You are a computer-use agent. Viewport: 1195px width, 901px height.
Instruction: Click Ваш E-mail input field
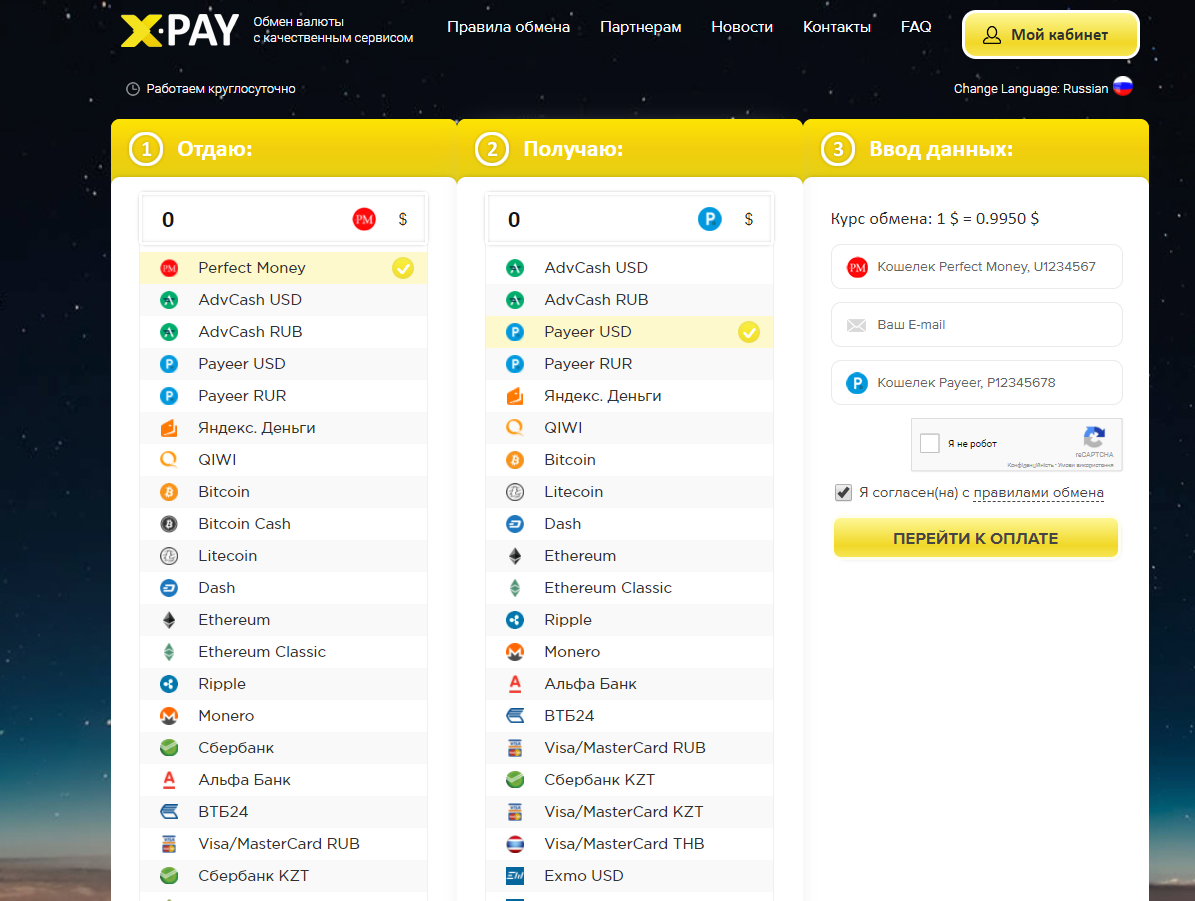point(976,325)
